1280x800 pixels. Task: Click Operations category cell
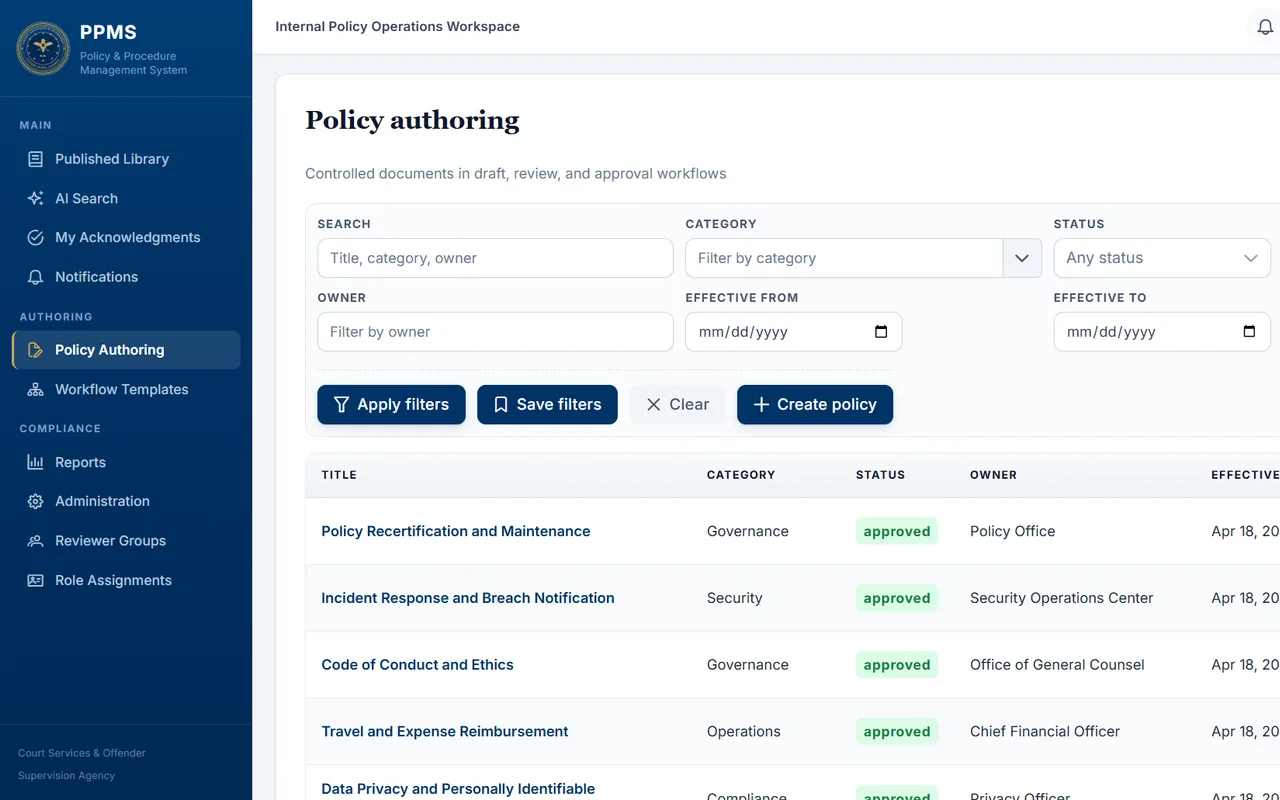[743, 731]
